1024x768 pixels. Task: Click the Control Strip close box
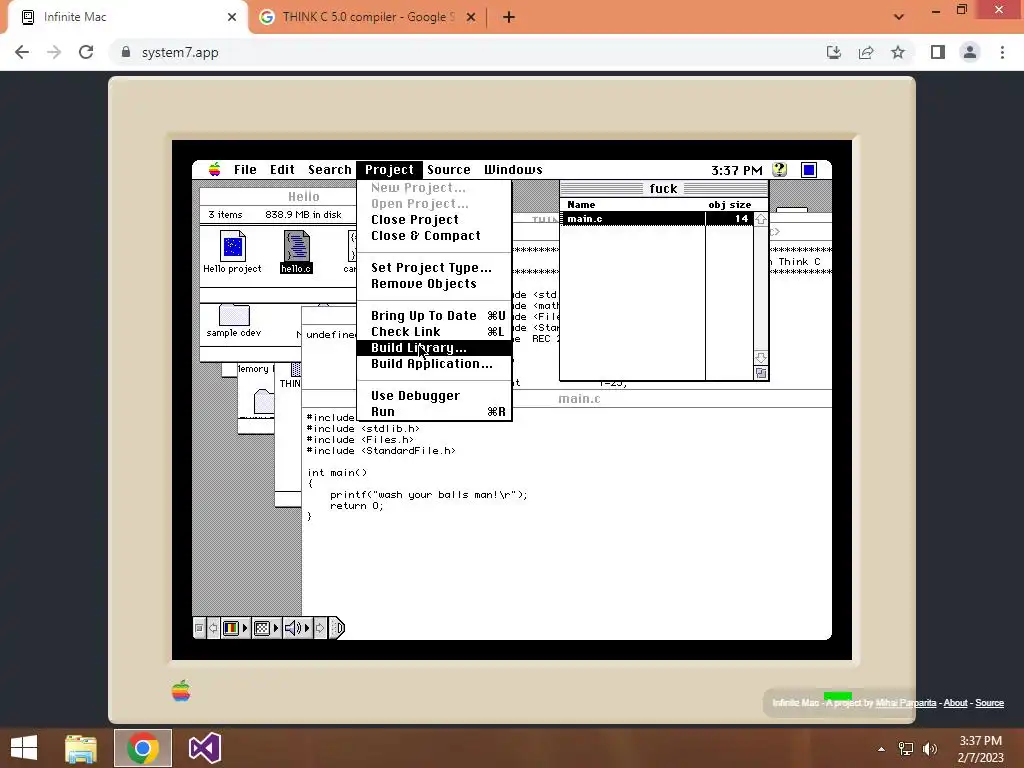coord(199,628)
